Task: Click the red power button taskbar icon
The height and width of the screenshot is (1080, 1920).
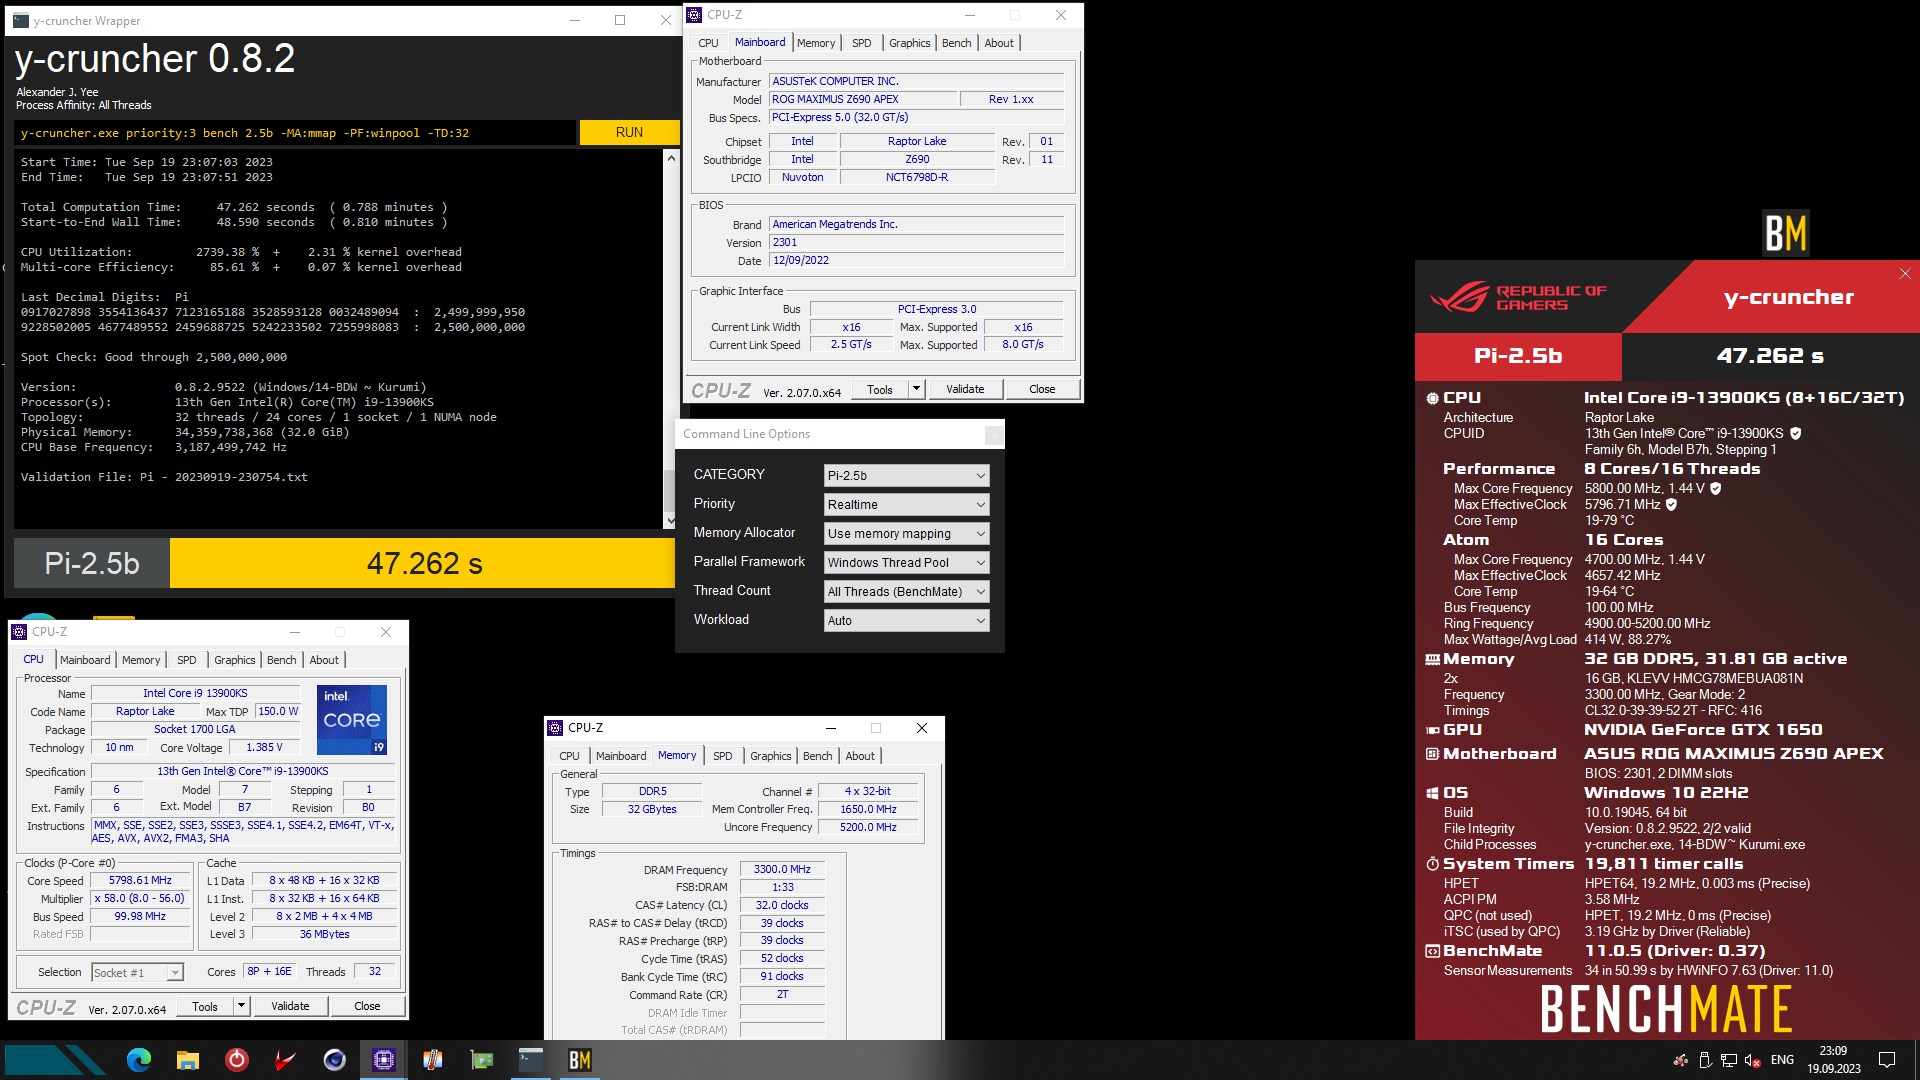Action: tap(237, 1060)
